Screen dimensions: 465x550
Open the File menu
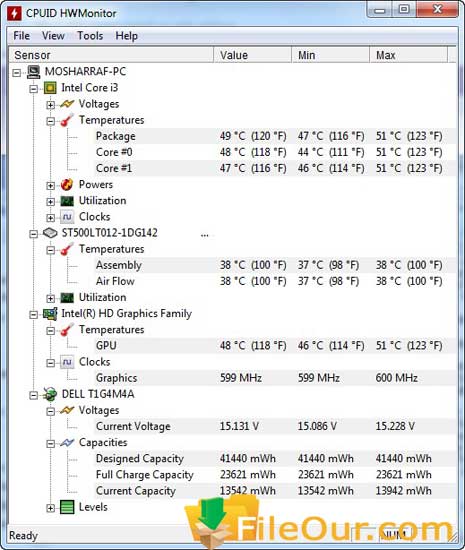[x=21, y=36]
